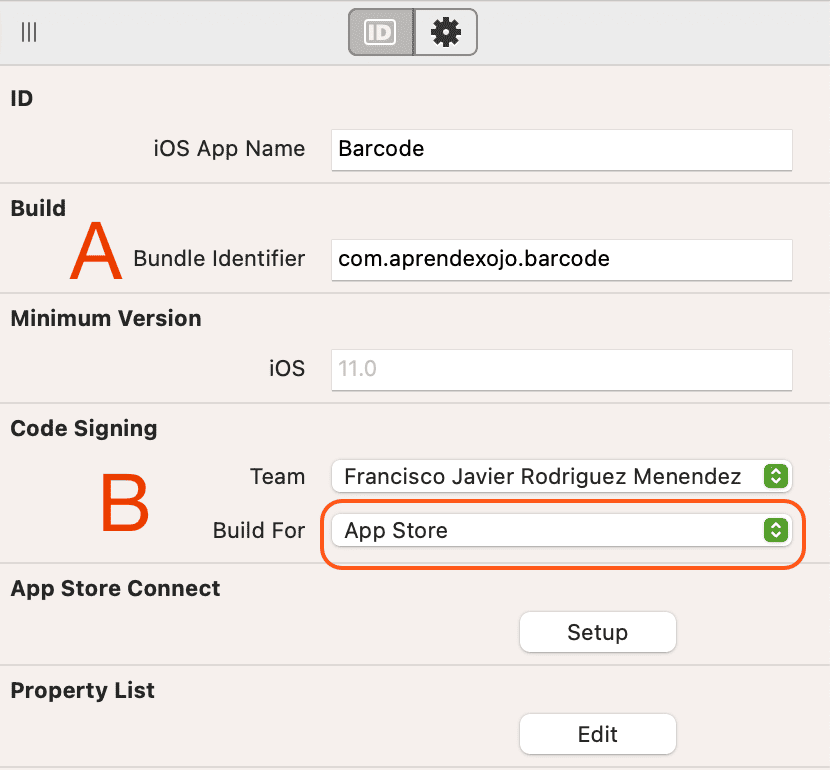Click the Code Signing section header

tap(83, 428)
